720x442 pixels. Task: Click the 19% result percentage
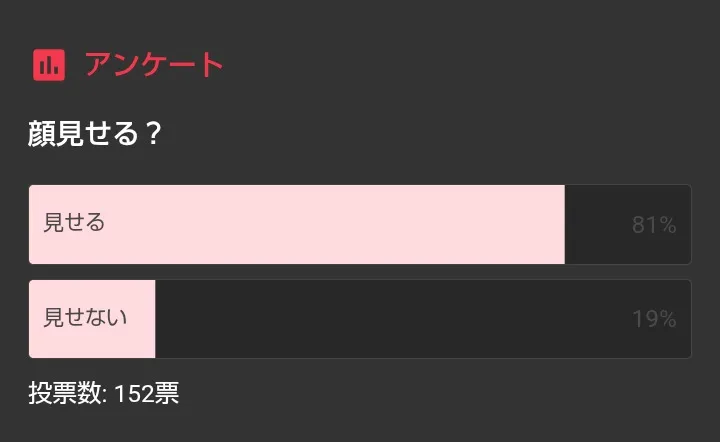pyautogui.click(x=654, y=319)
